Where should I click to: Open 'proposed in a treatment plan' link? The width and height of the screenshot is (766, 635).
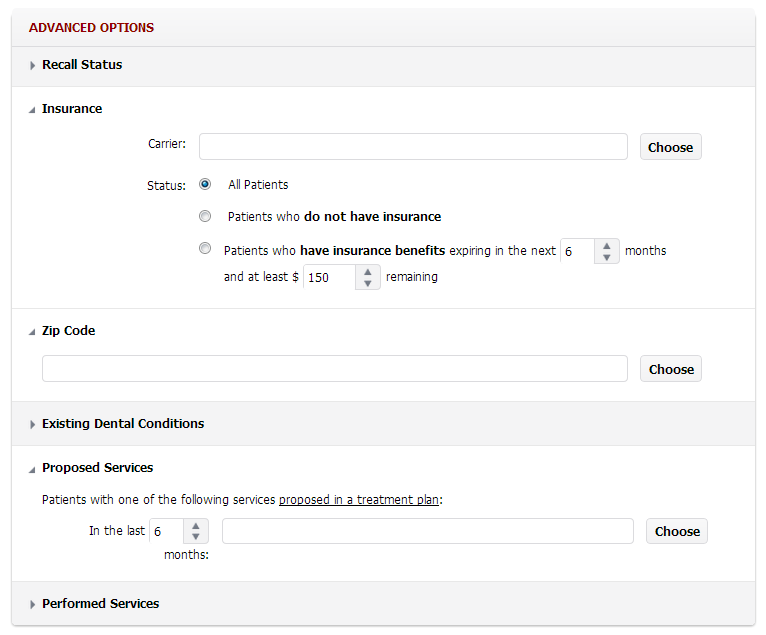coord(359,500)
